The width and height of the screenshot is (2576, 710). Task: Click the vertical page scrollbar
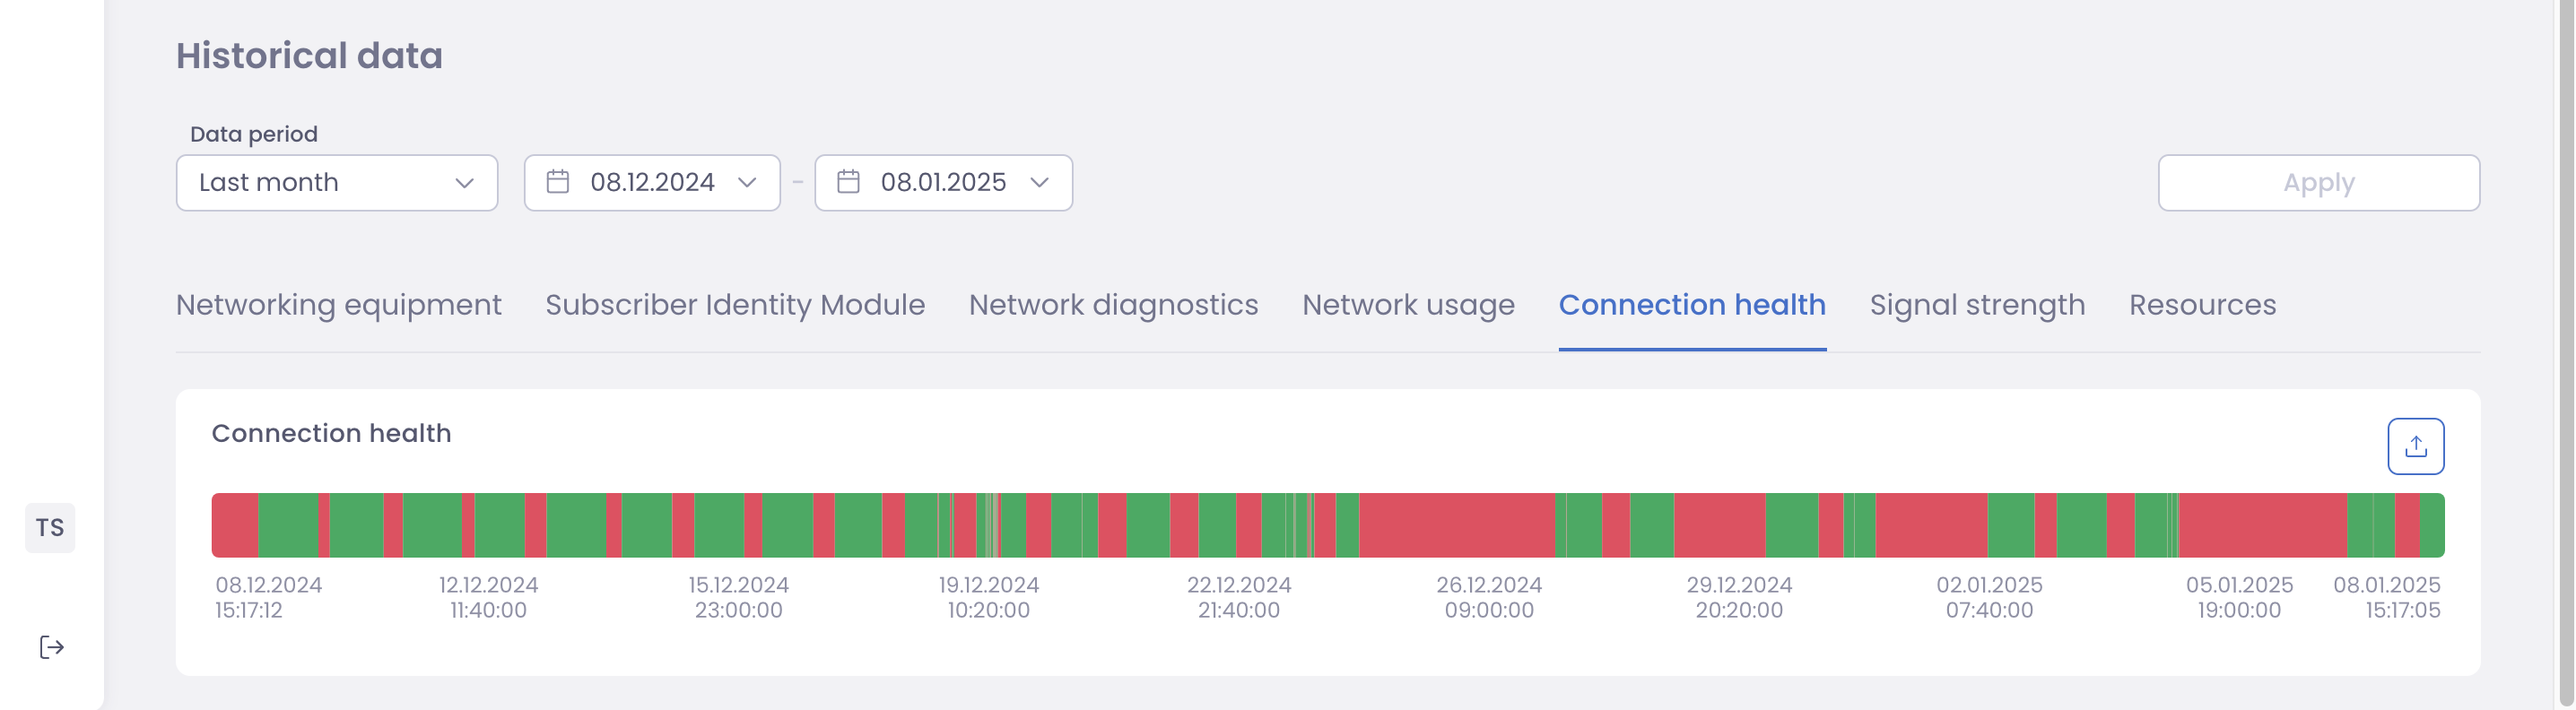tap(2565, 350)
